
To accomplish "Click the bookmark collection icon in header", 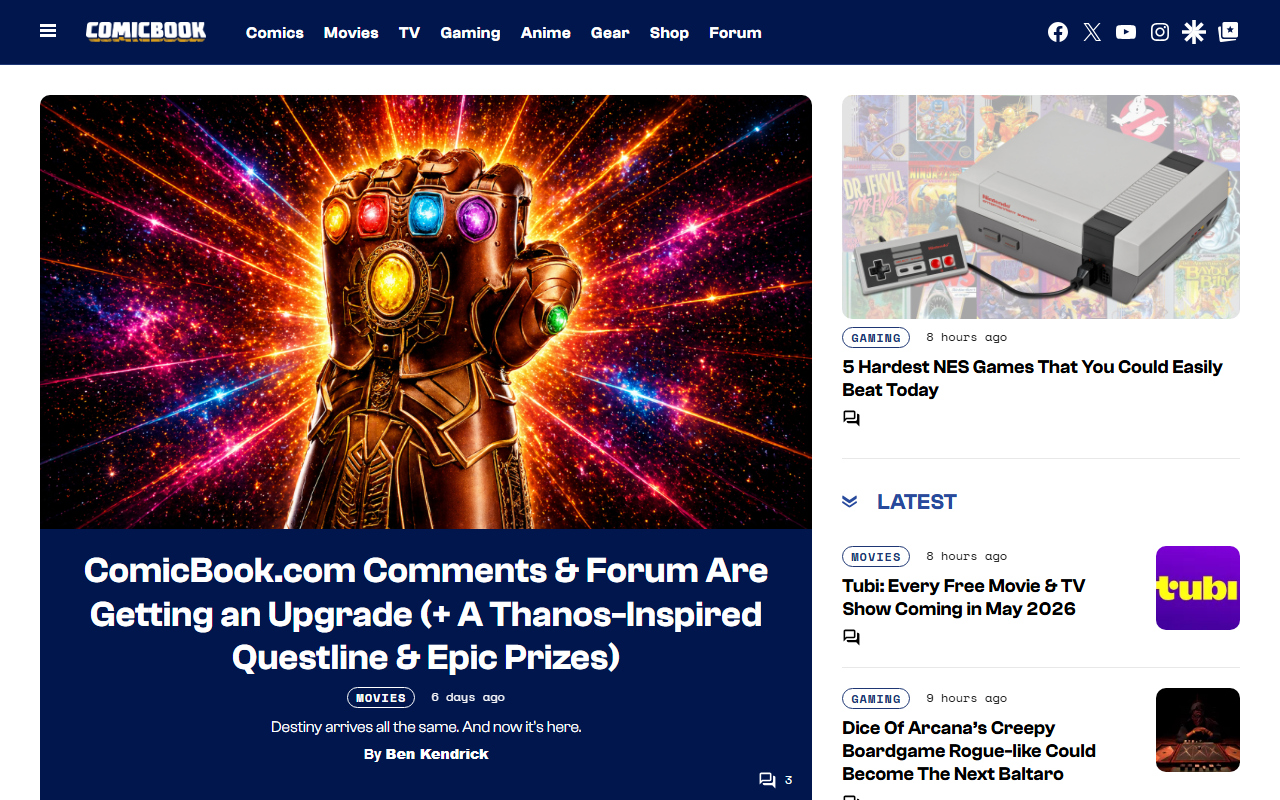I will (x=1229, y=32).
